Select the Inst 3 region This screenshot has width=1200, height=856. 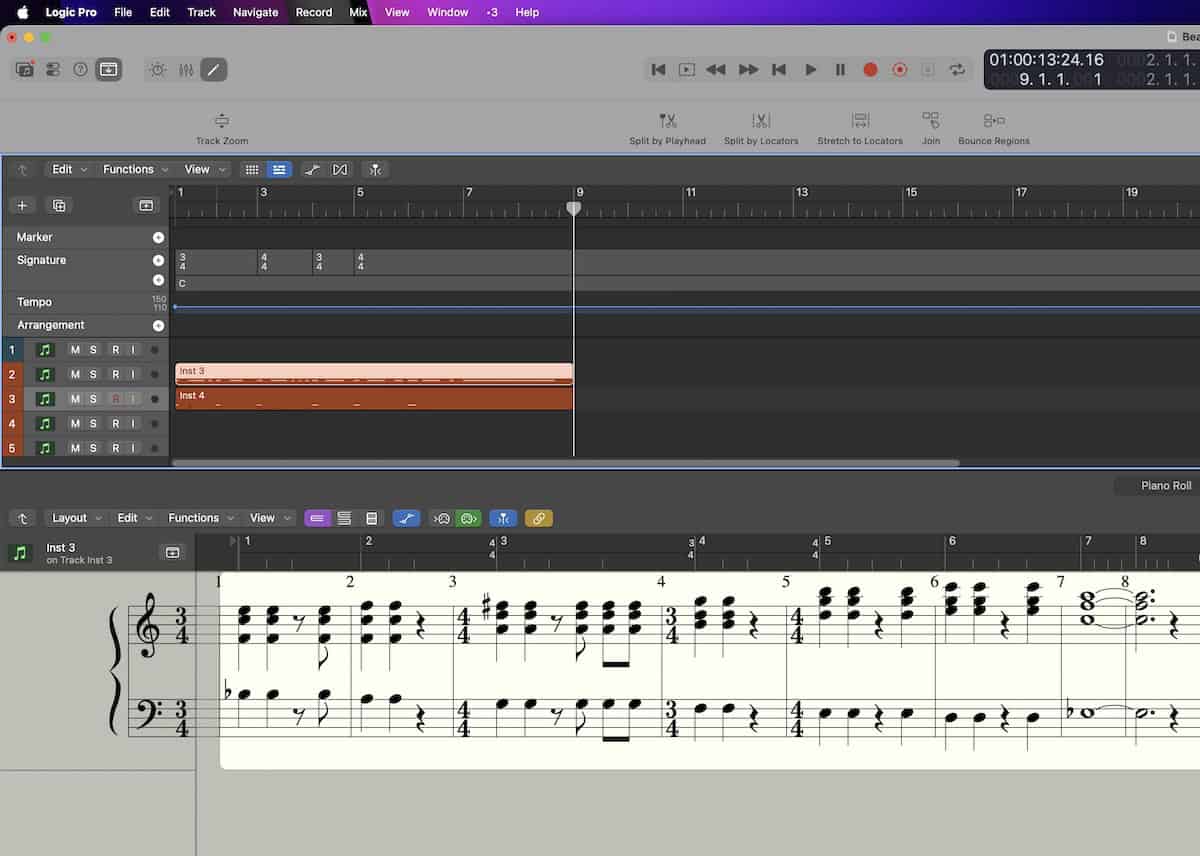374,374
